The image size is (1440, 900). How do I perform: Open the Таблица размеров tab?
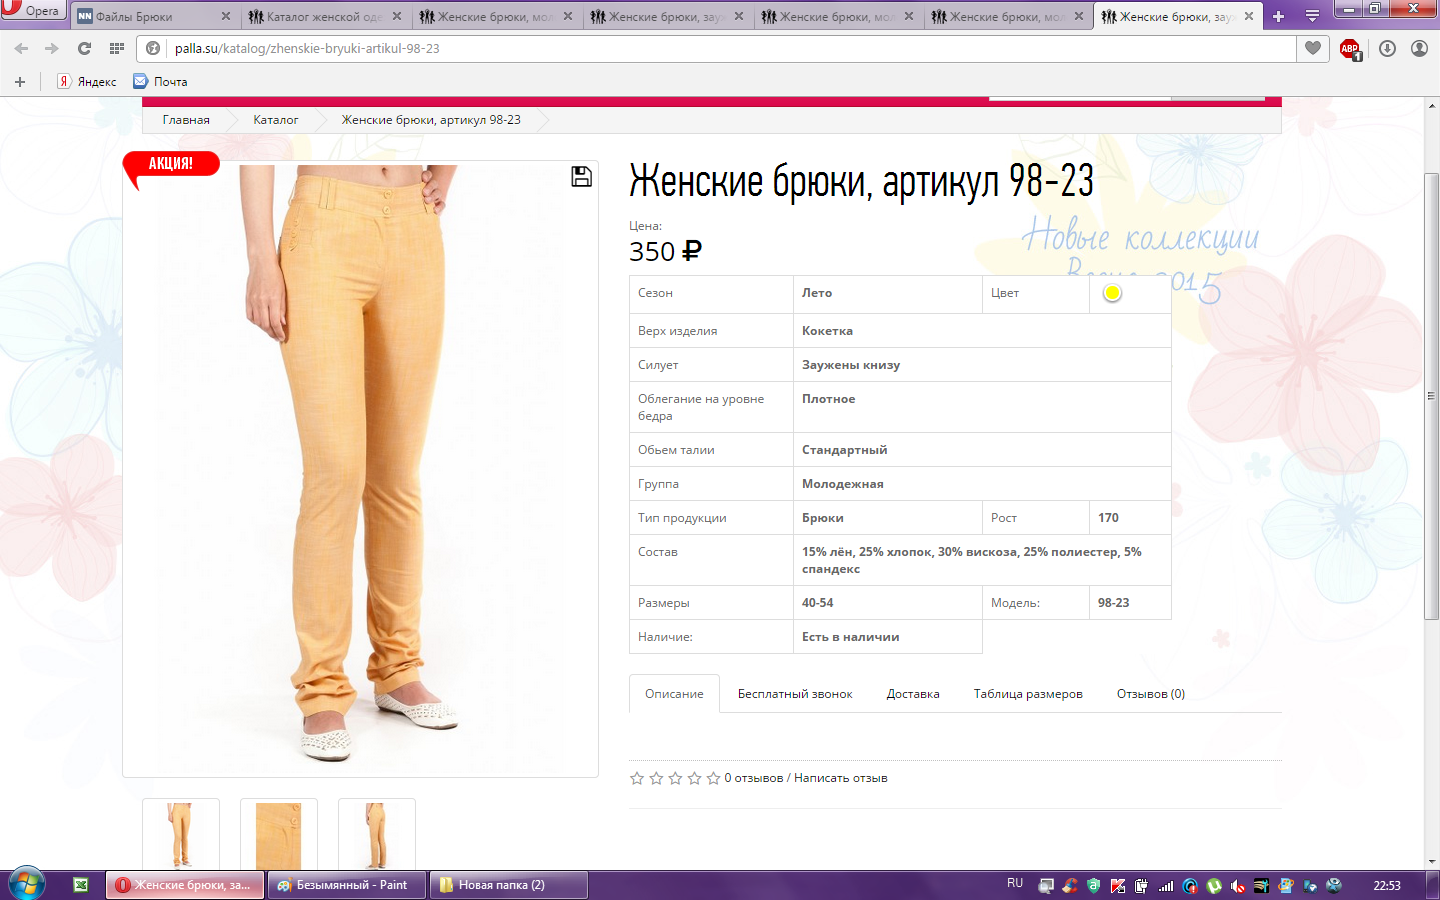1027,694
